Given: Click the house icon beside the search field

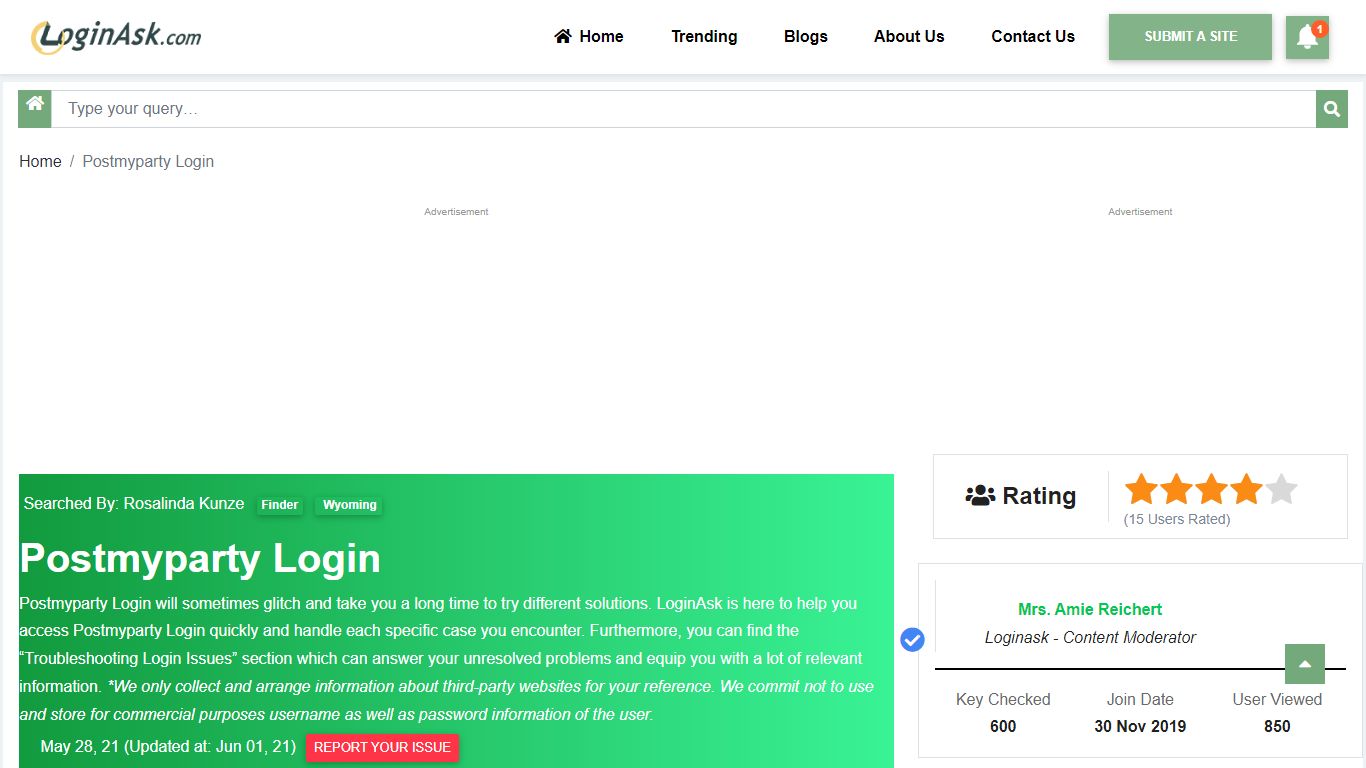Looking at the screenshot, I should point(34,108).
